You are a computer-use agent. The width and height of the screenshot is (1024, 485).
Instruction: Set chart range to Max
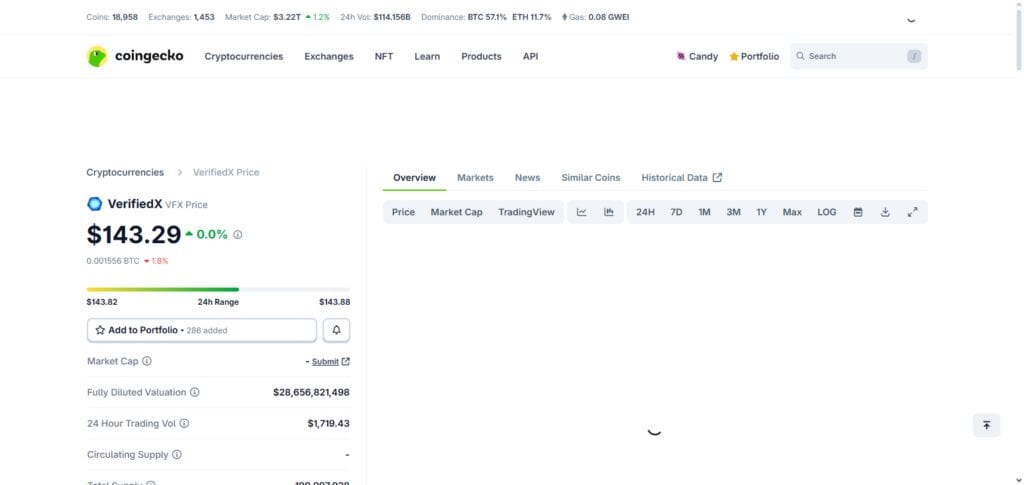[792, 212]
